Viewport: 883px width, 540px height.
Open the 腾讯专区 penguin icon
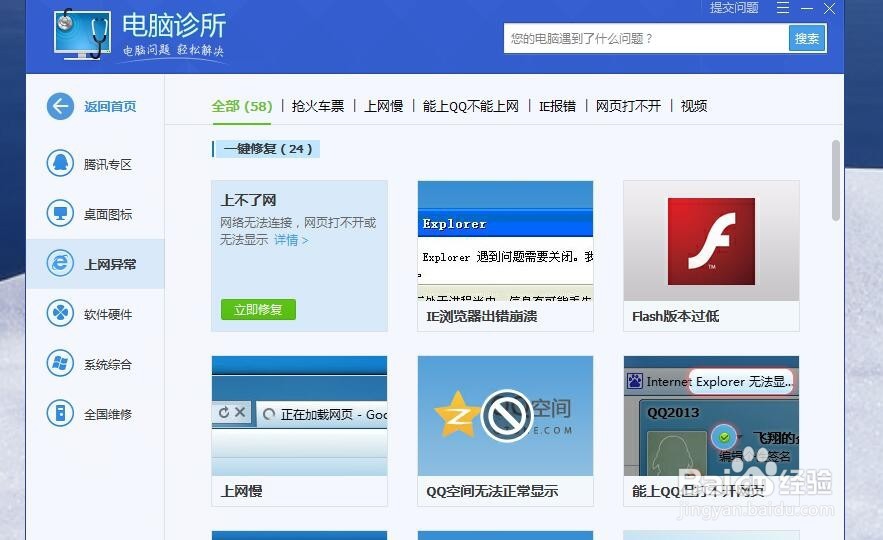pyautogui.click(x=60, y=163)
